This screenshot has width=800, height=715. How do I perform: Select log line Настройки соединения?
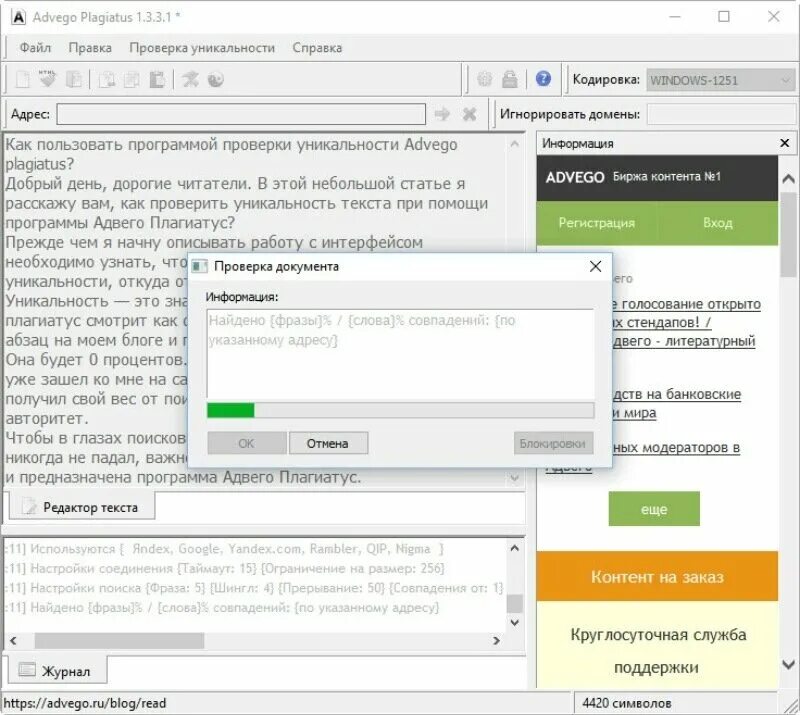pyautogui.click(x=225, y=569)
